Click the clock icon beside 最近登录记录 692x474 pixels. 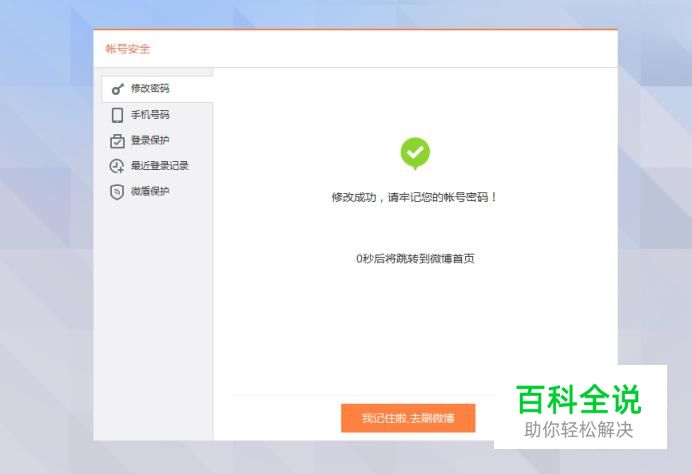click(117, 166)
